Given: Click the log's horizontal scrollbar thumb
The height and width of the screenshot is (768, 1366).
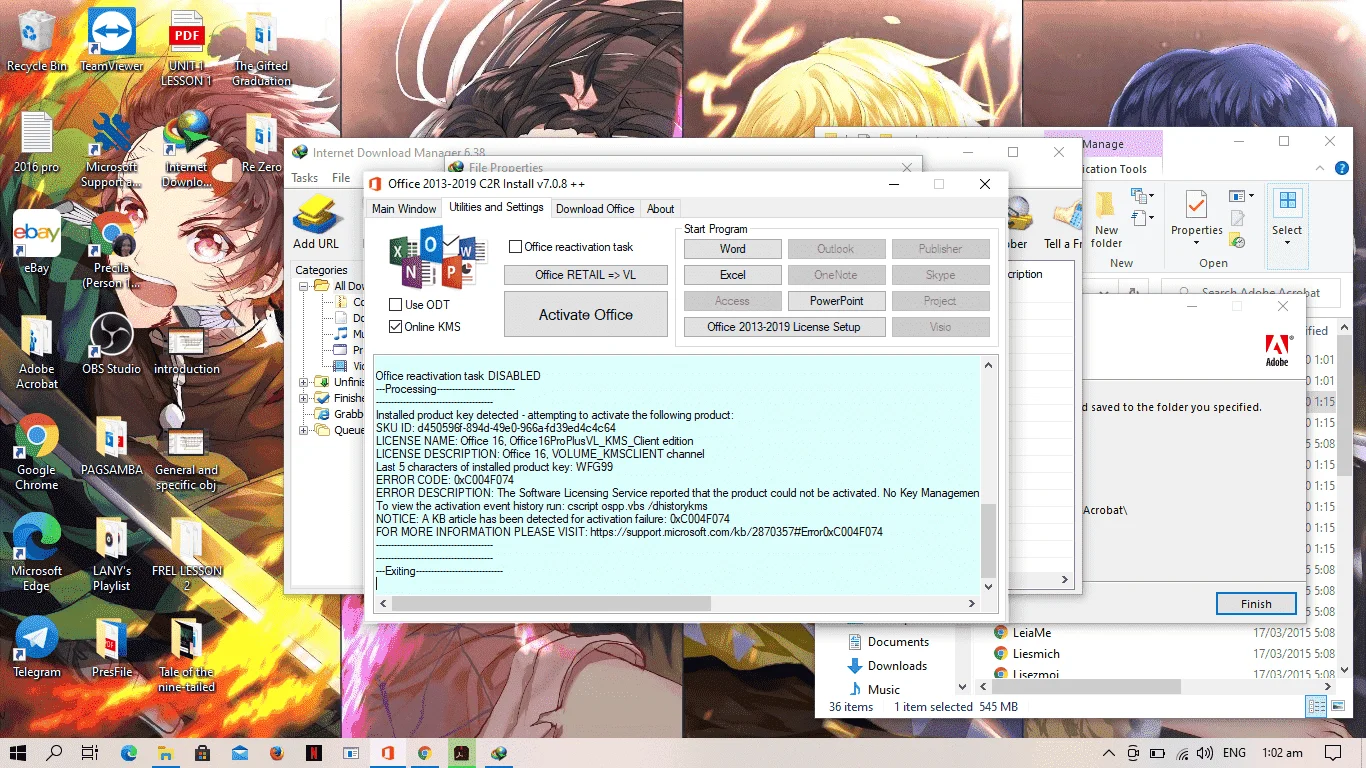Looking at the screenshot, I should tap(551, 604).
